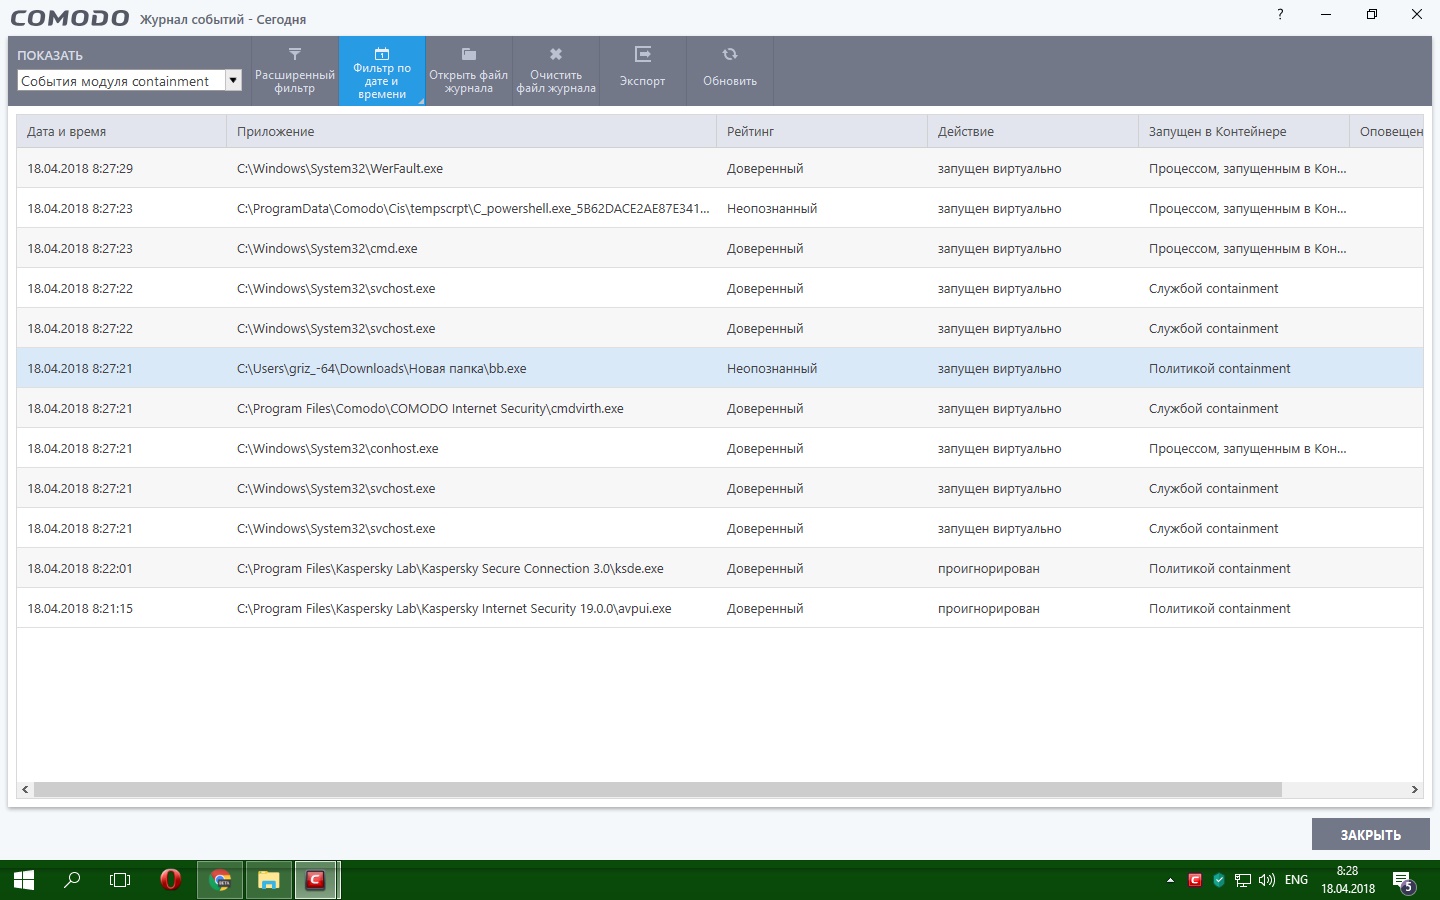Open the Opera browser from the taskbar
Image resolution: width=1440 pixels, height=900 pixels.
tap(171, 880)
